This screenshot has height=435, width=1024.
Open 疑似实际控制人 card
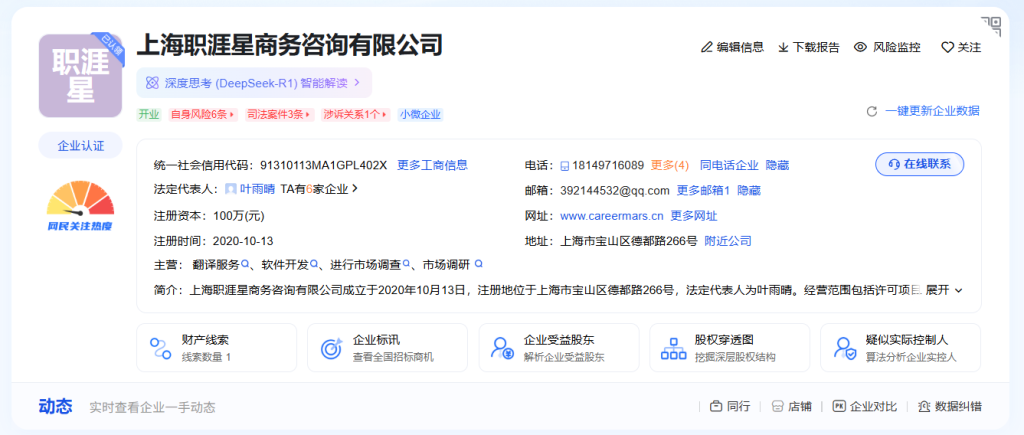[x=901, y=348]
